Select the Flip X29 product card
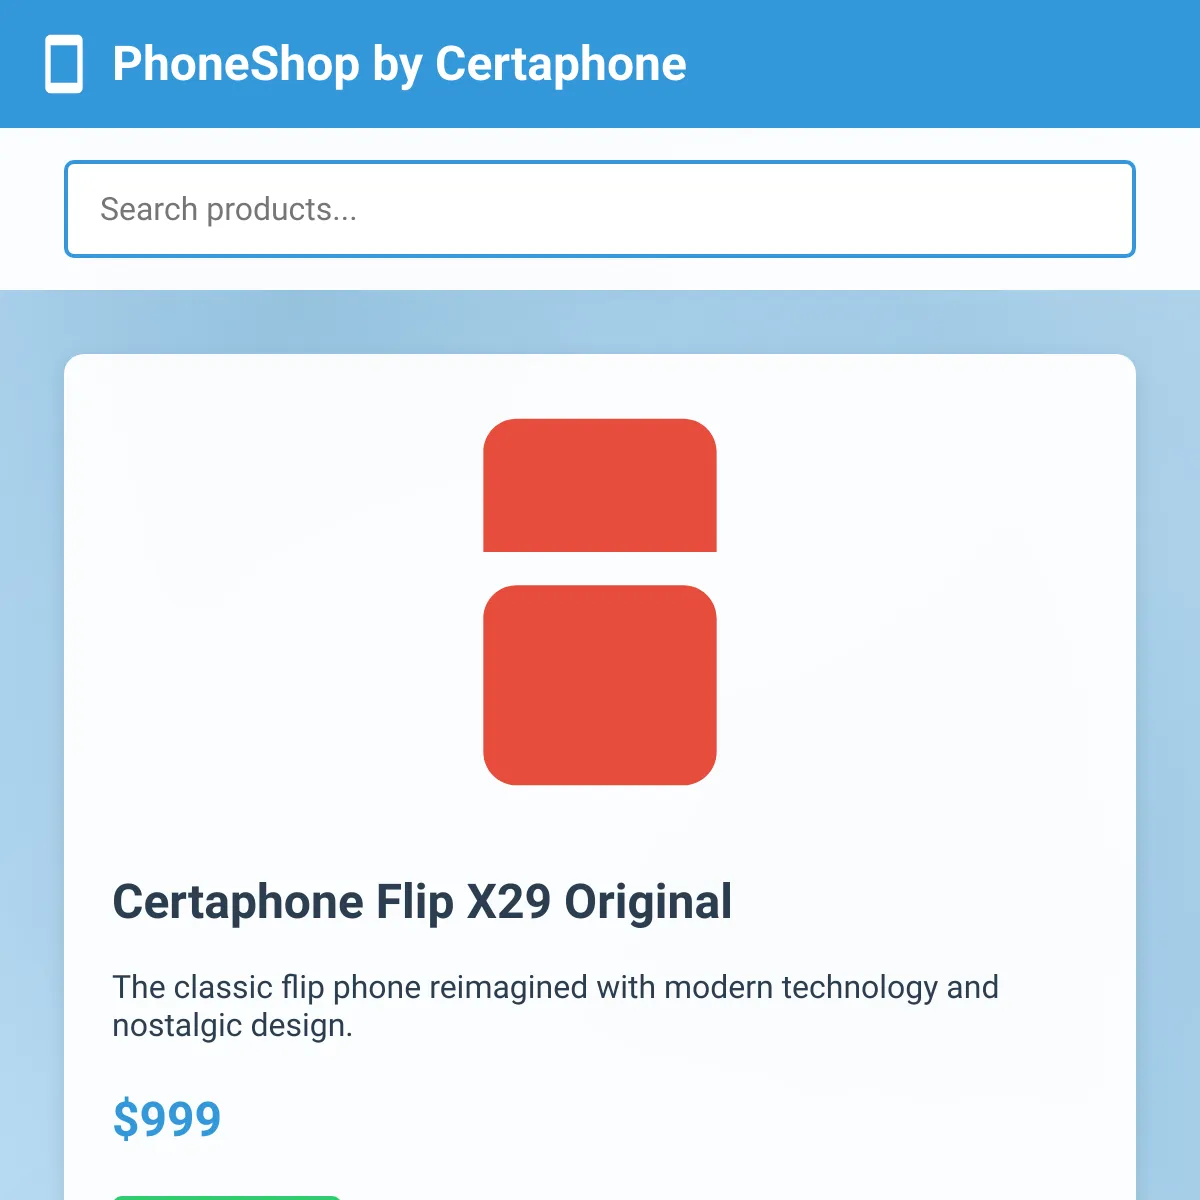 [600, 777]
